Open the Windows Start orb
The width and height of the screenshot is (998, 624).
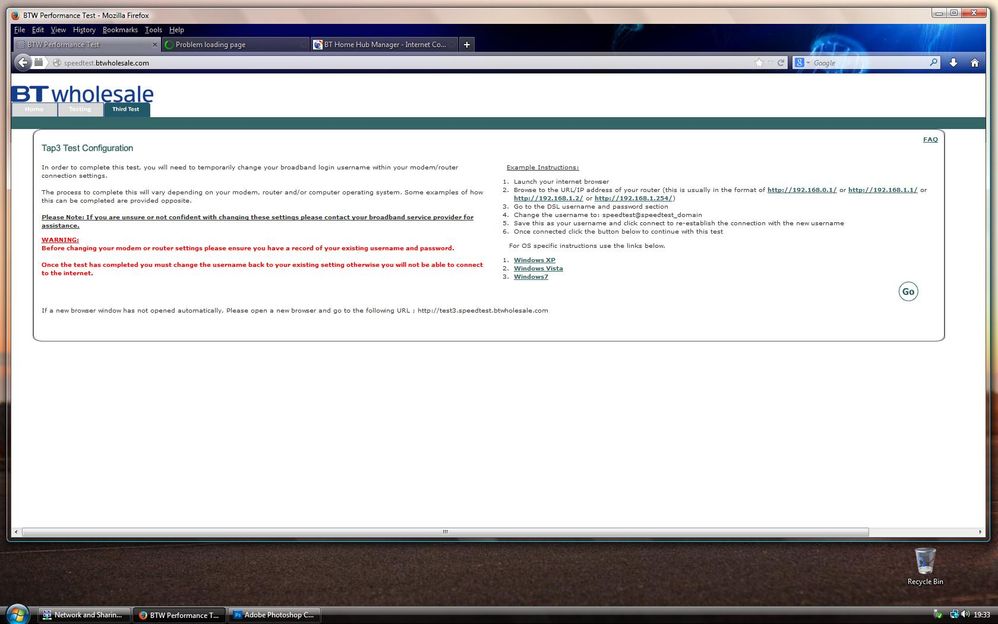point(17,614)
